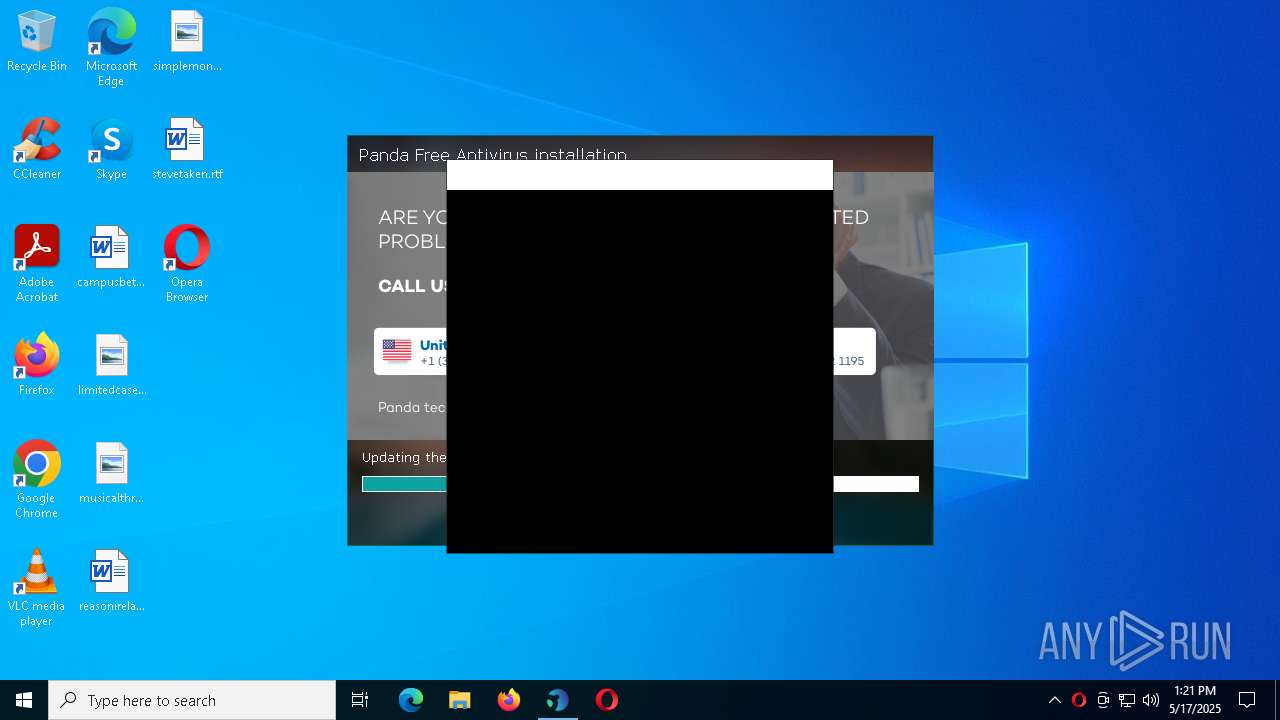Launch Opera Browser desktop shortcut
The image size is (1280, 720).
(187, 264)
